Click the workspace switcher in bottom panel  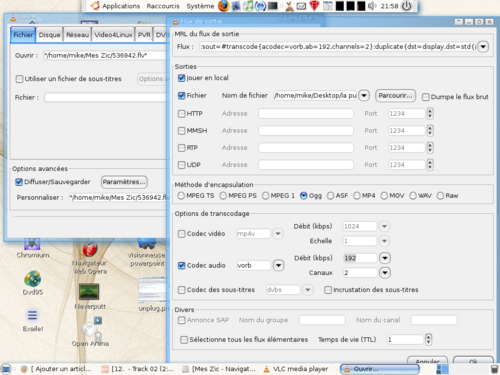(443, 369)
